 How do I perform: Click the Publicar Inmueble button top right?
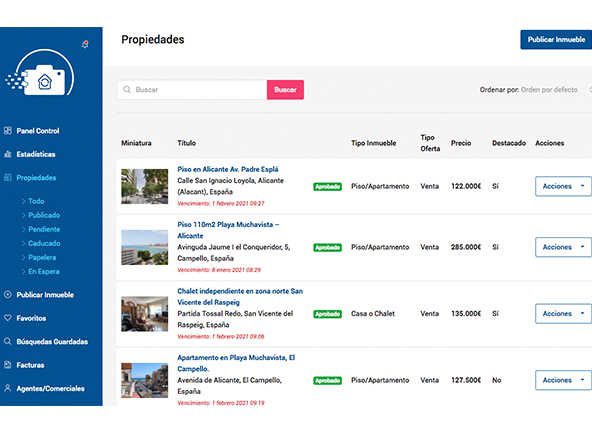tap(556, 40)
